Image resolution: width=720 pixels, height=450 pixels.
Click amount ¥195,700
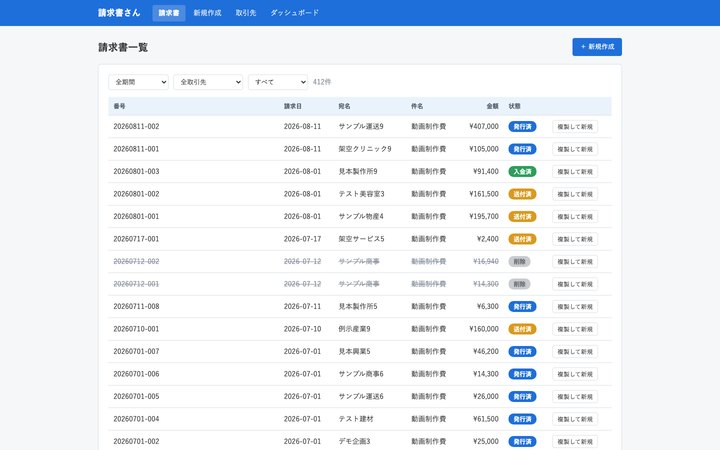(x=484, y=216)
